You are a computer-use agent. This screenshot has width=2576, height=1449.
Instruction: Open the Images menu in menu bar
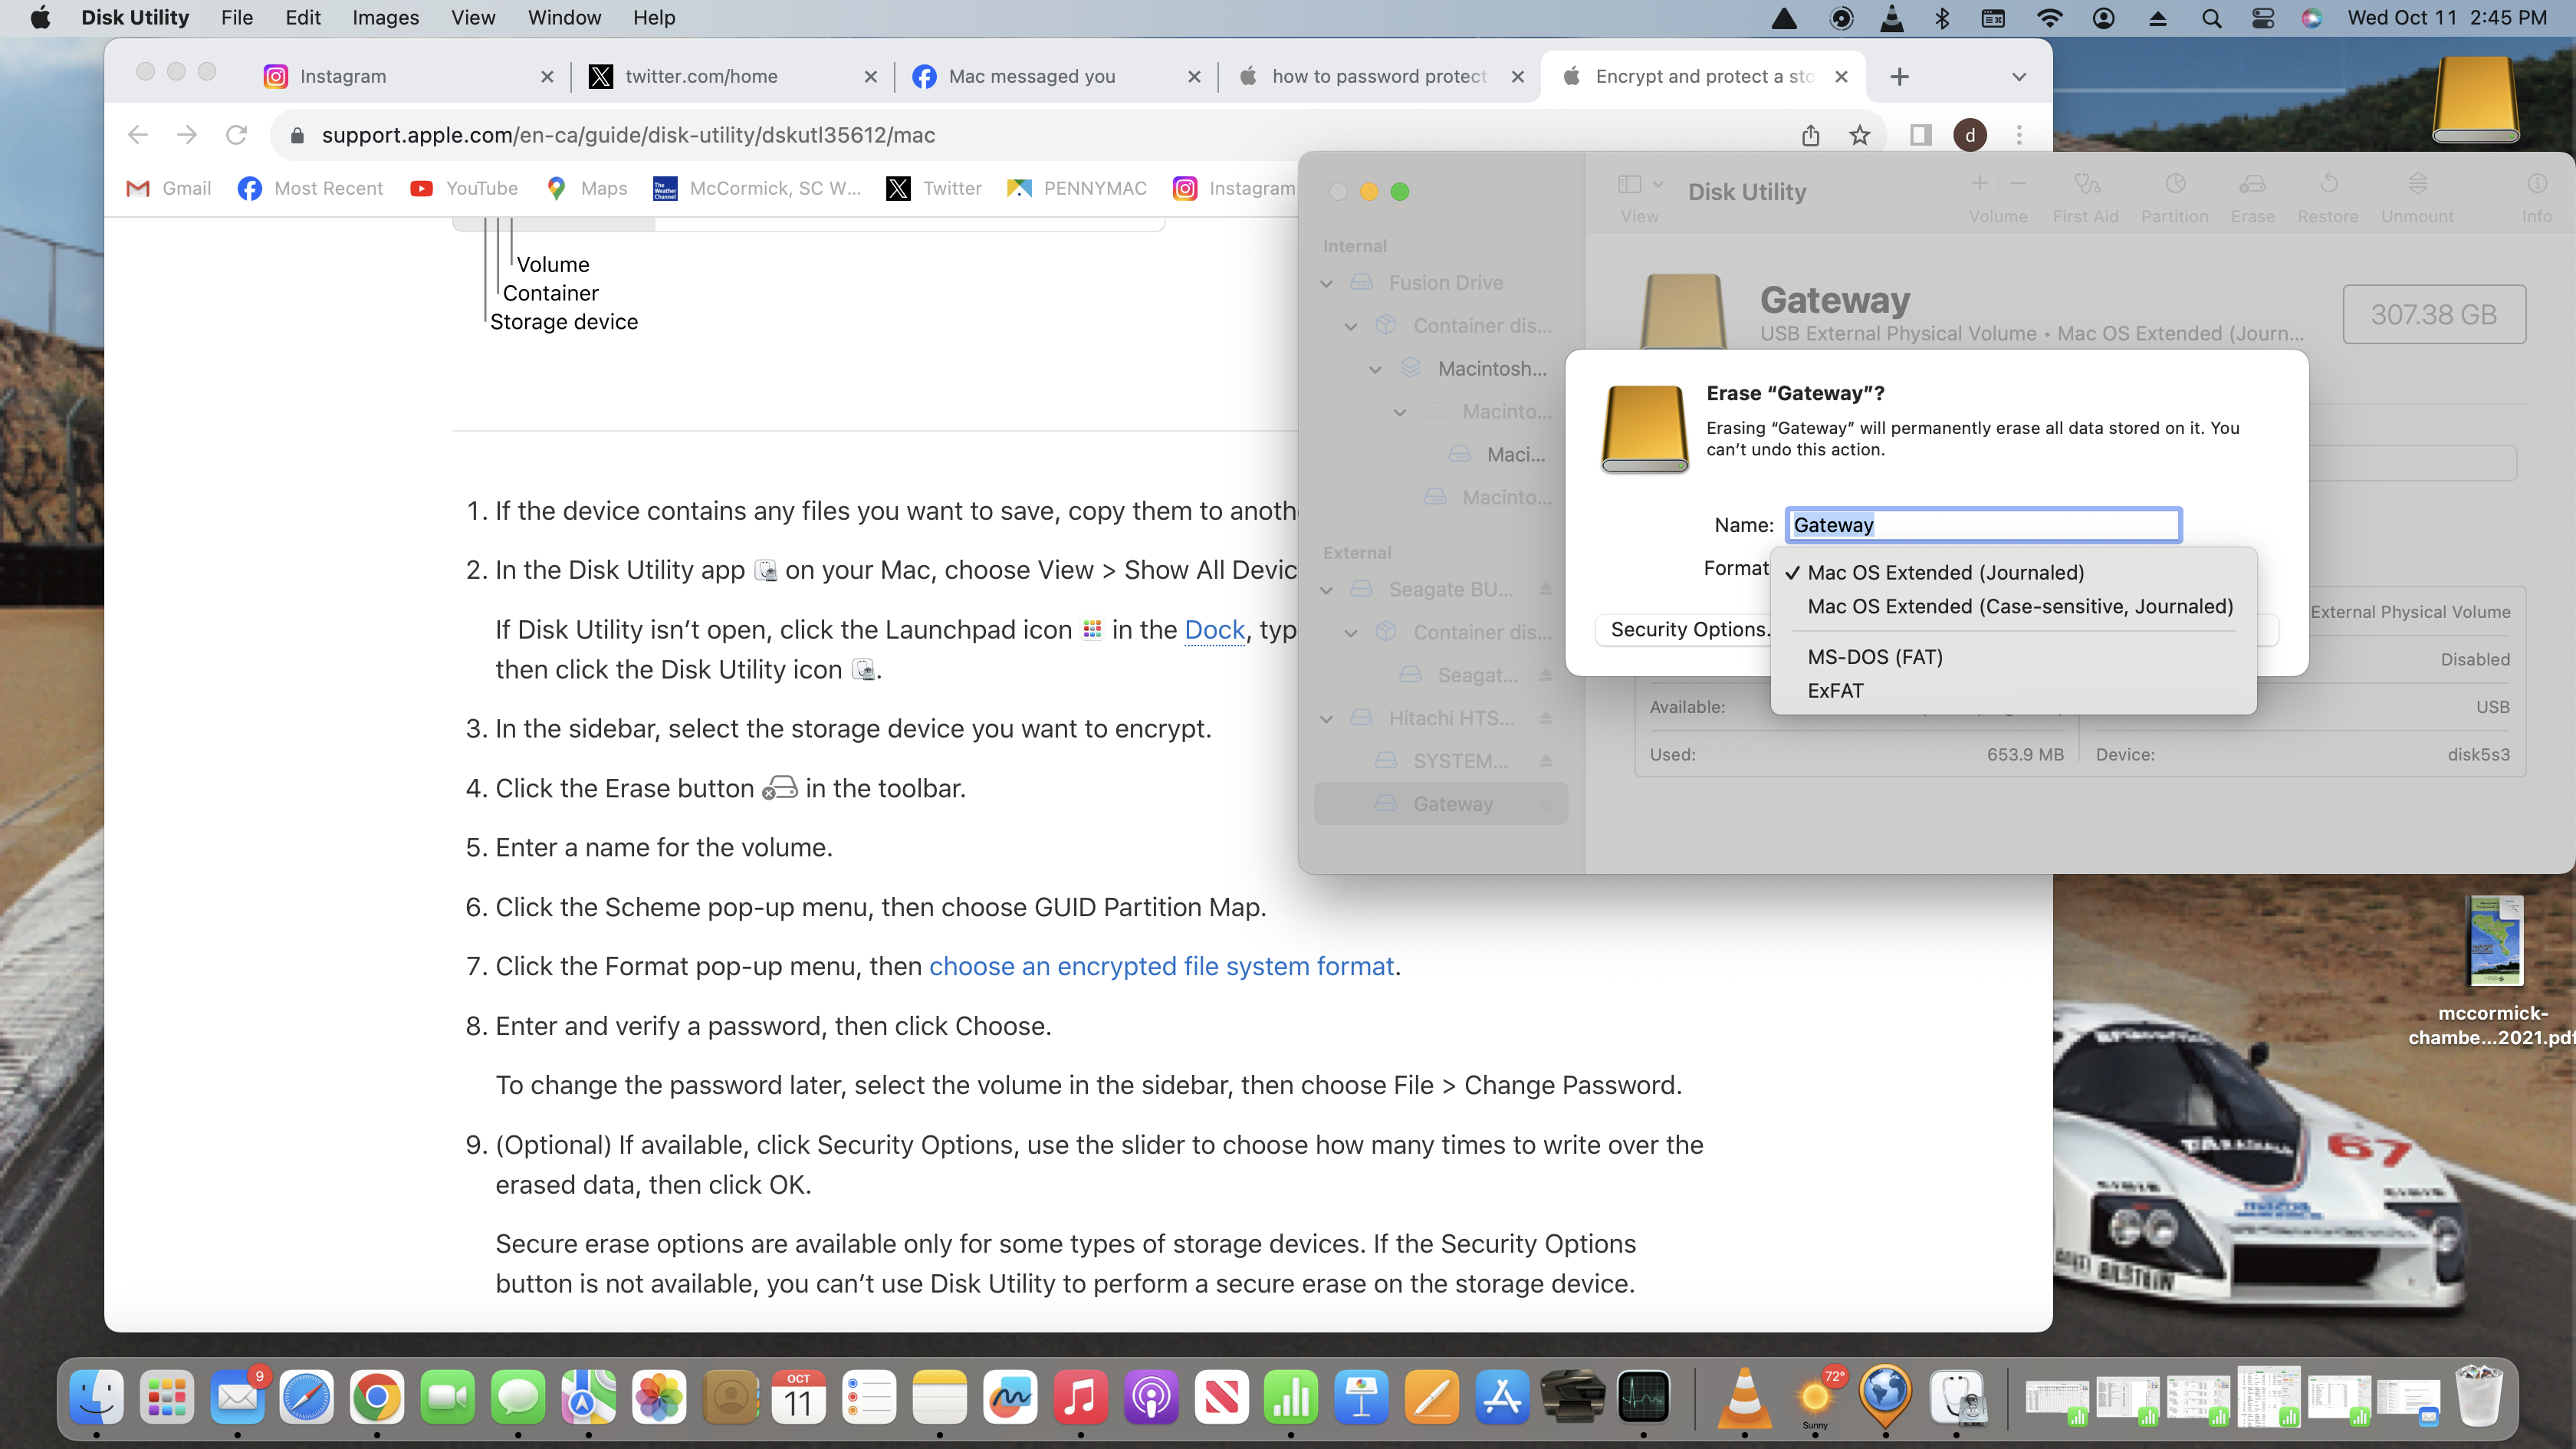coord(385,17)
